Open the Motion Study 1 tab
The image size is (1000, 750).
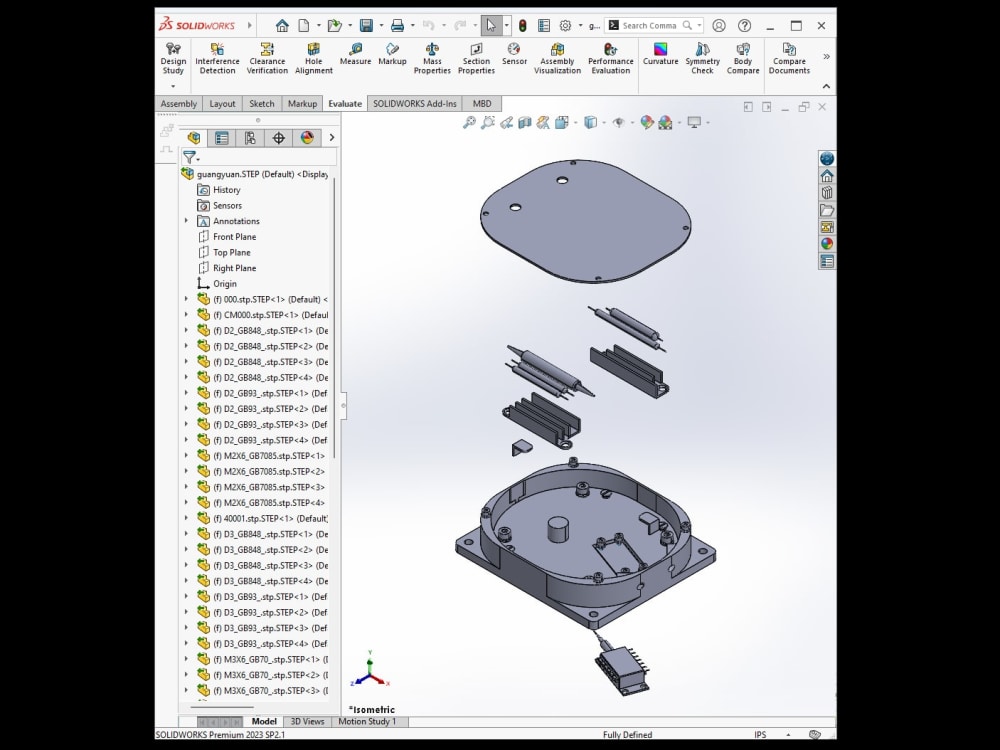click(x=367, y=721)
